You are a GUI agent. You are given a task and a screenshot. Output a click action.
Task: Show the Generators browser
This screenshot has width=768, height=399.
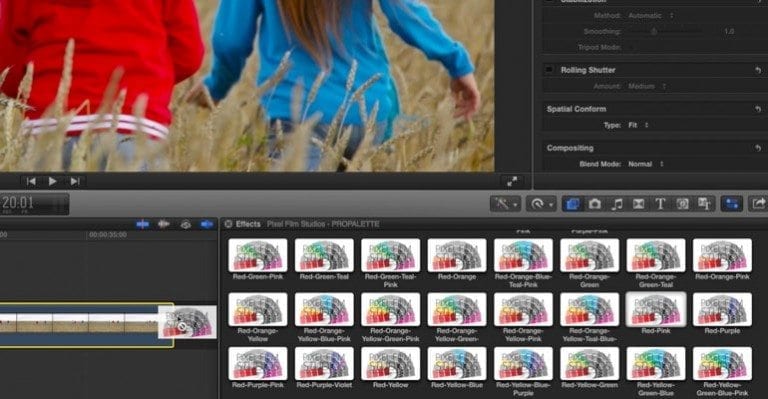[682, 204]
